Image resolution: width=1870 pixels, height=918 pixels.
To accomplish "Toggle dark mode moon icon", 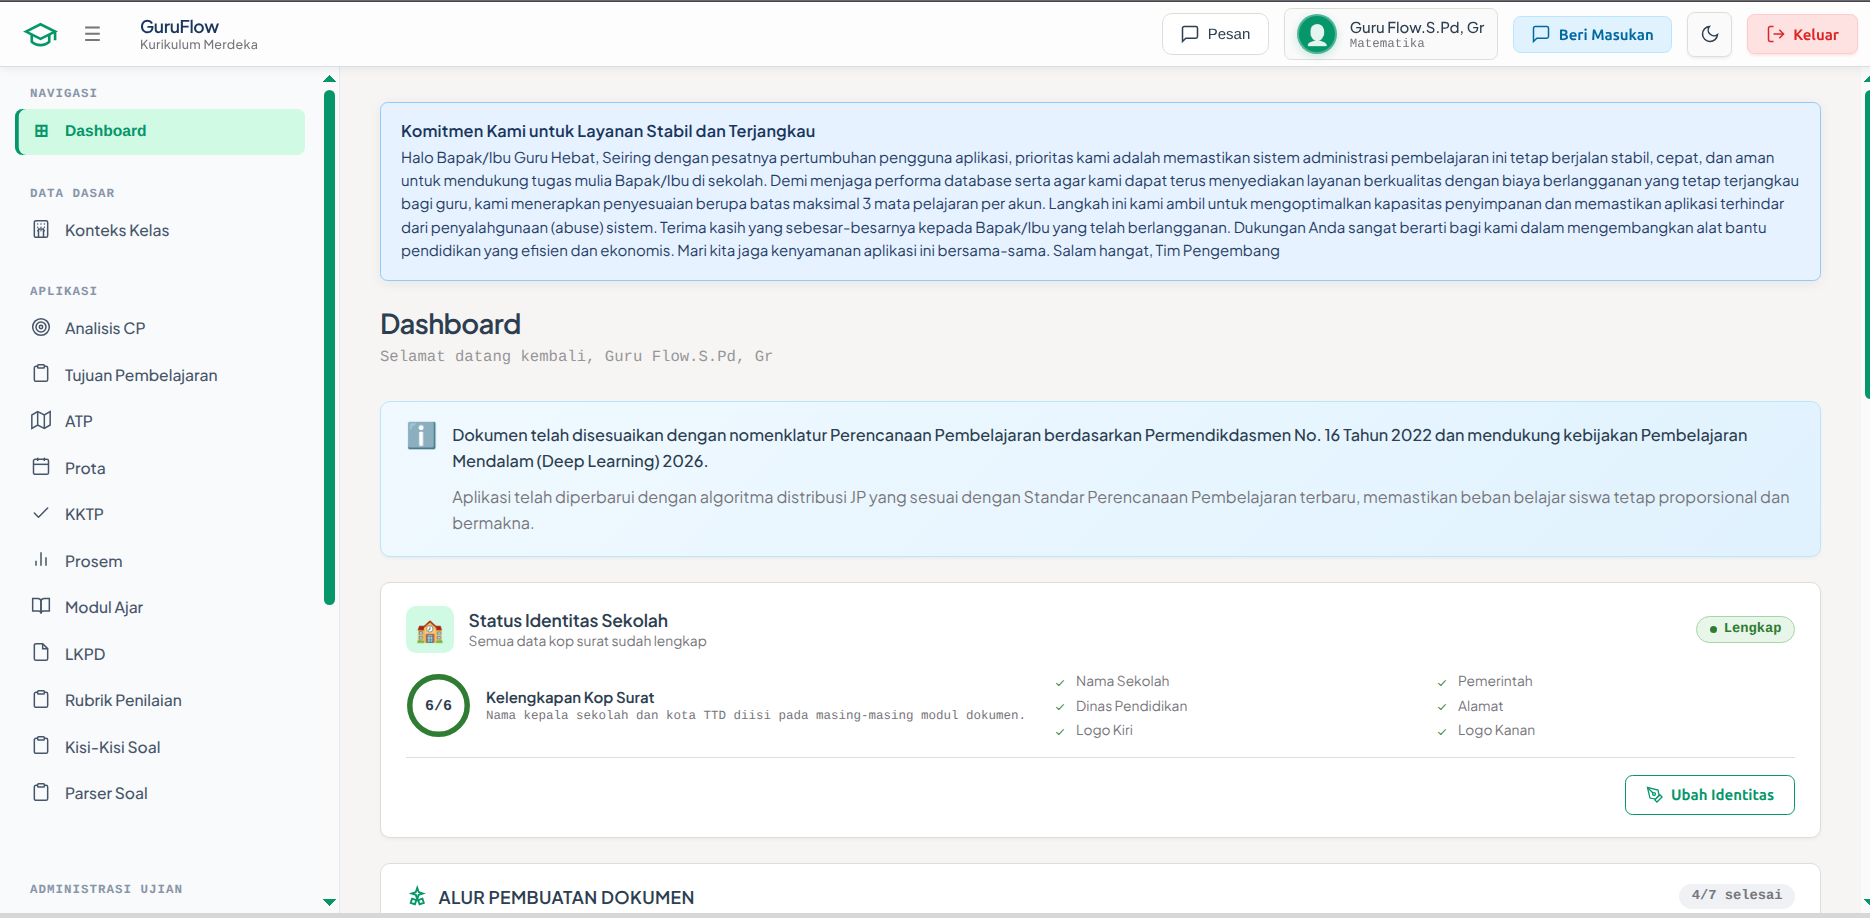I will (1710, 34).
